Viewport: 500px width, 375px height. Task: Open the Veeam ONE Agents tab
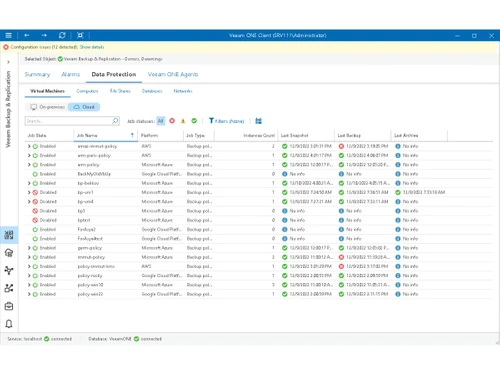173,74
